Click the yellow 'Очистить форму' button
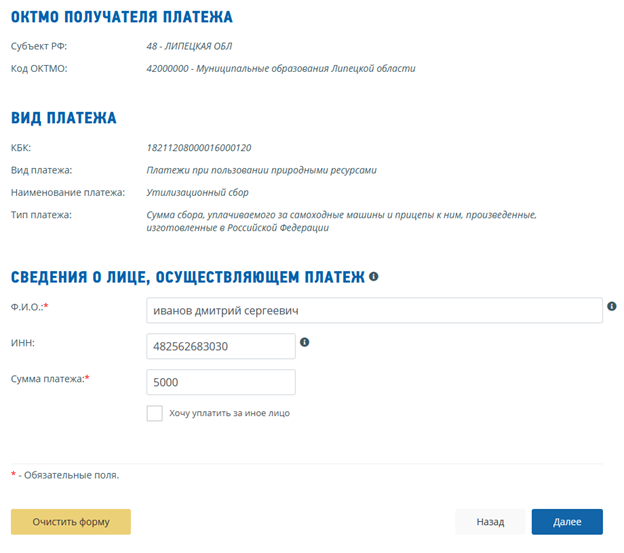 click(71, 522)
